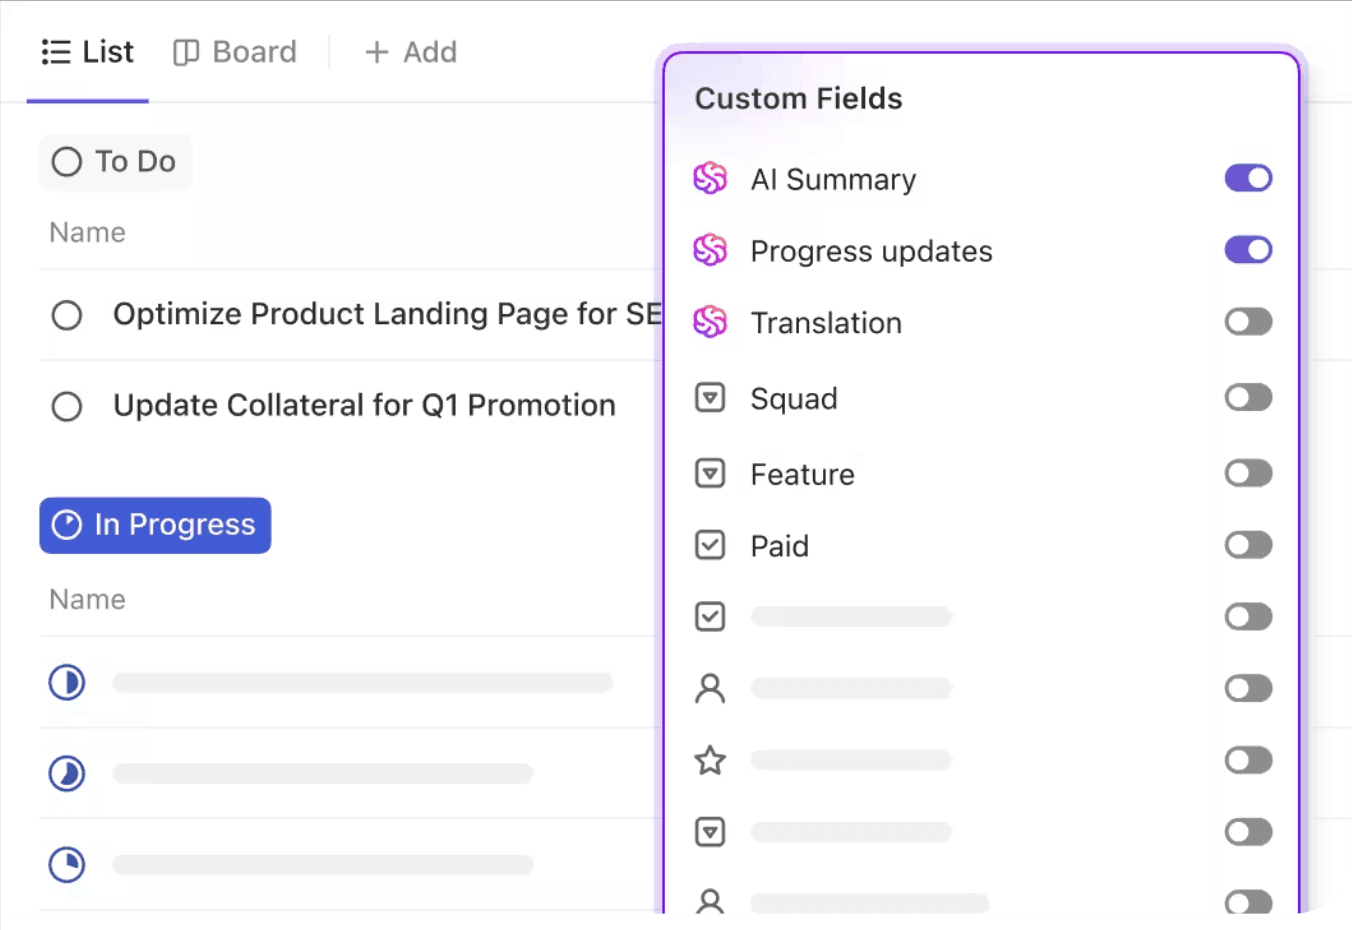Image resolution: width=1352 pixels, height=930 pixels.
Task: Click the Translation AI icon
Action: (710, 322)
